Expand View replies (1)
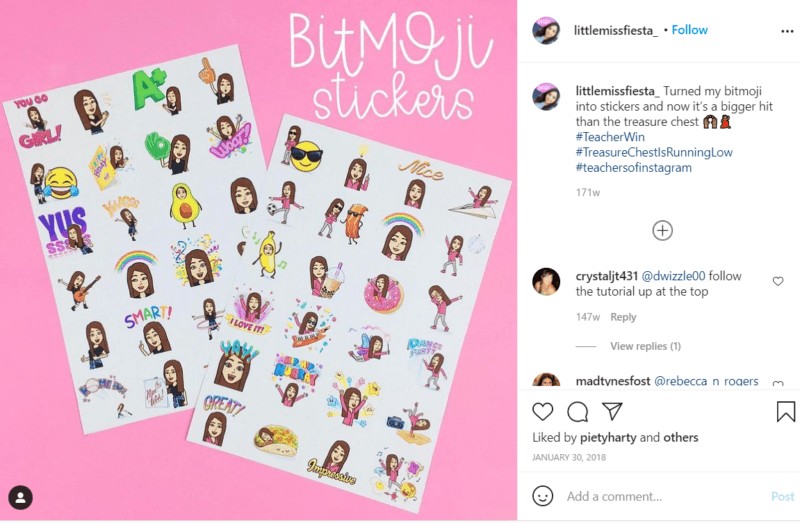Screen dimensions: 800x523 [645, 346]
